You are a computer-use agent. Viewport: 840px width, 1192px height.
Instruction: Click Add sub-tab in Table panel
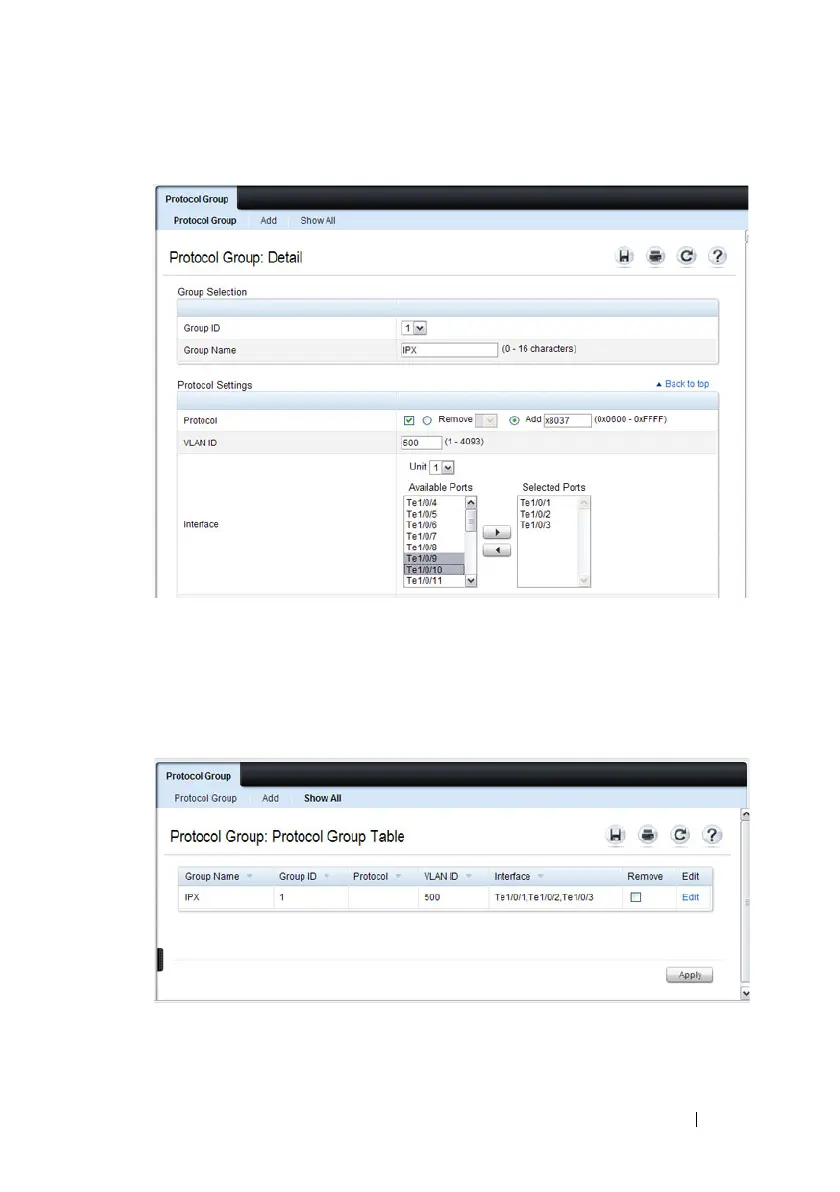(x=271, y=798)
